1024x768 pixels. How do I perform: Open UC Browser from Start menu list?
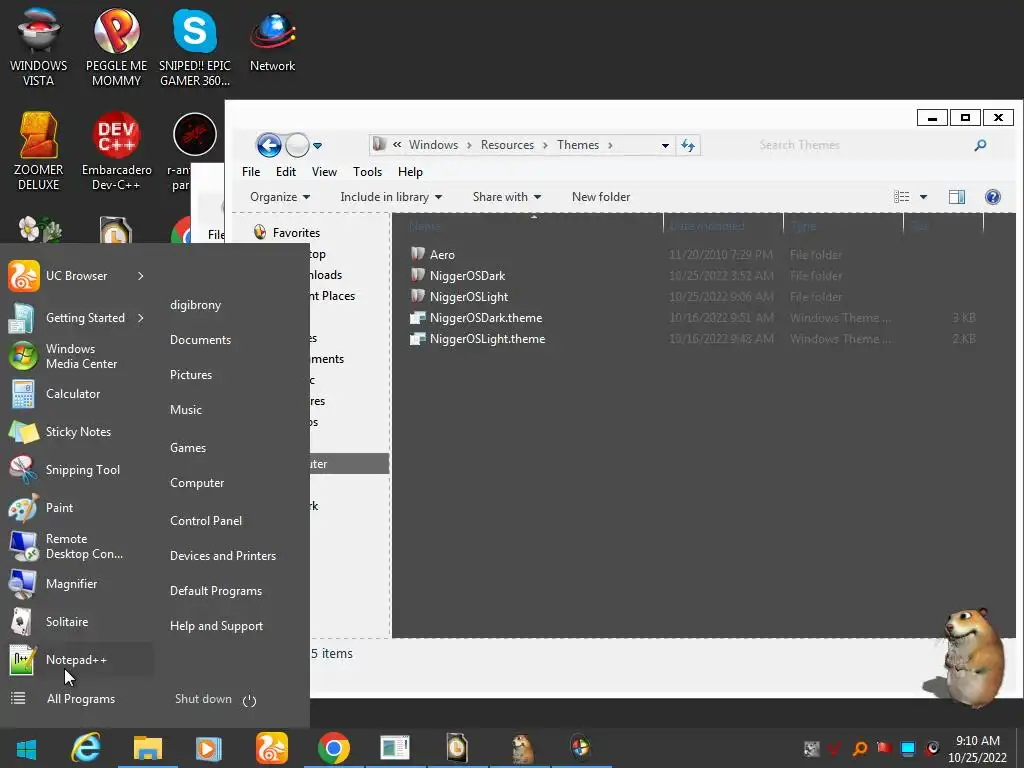(x=76, y=276)
